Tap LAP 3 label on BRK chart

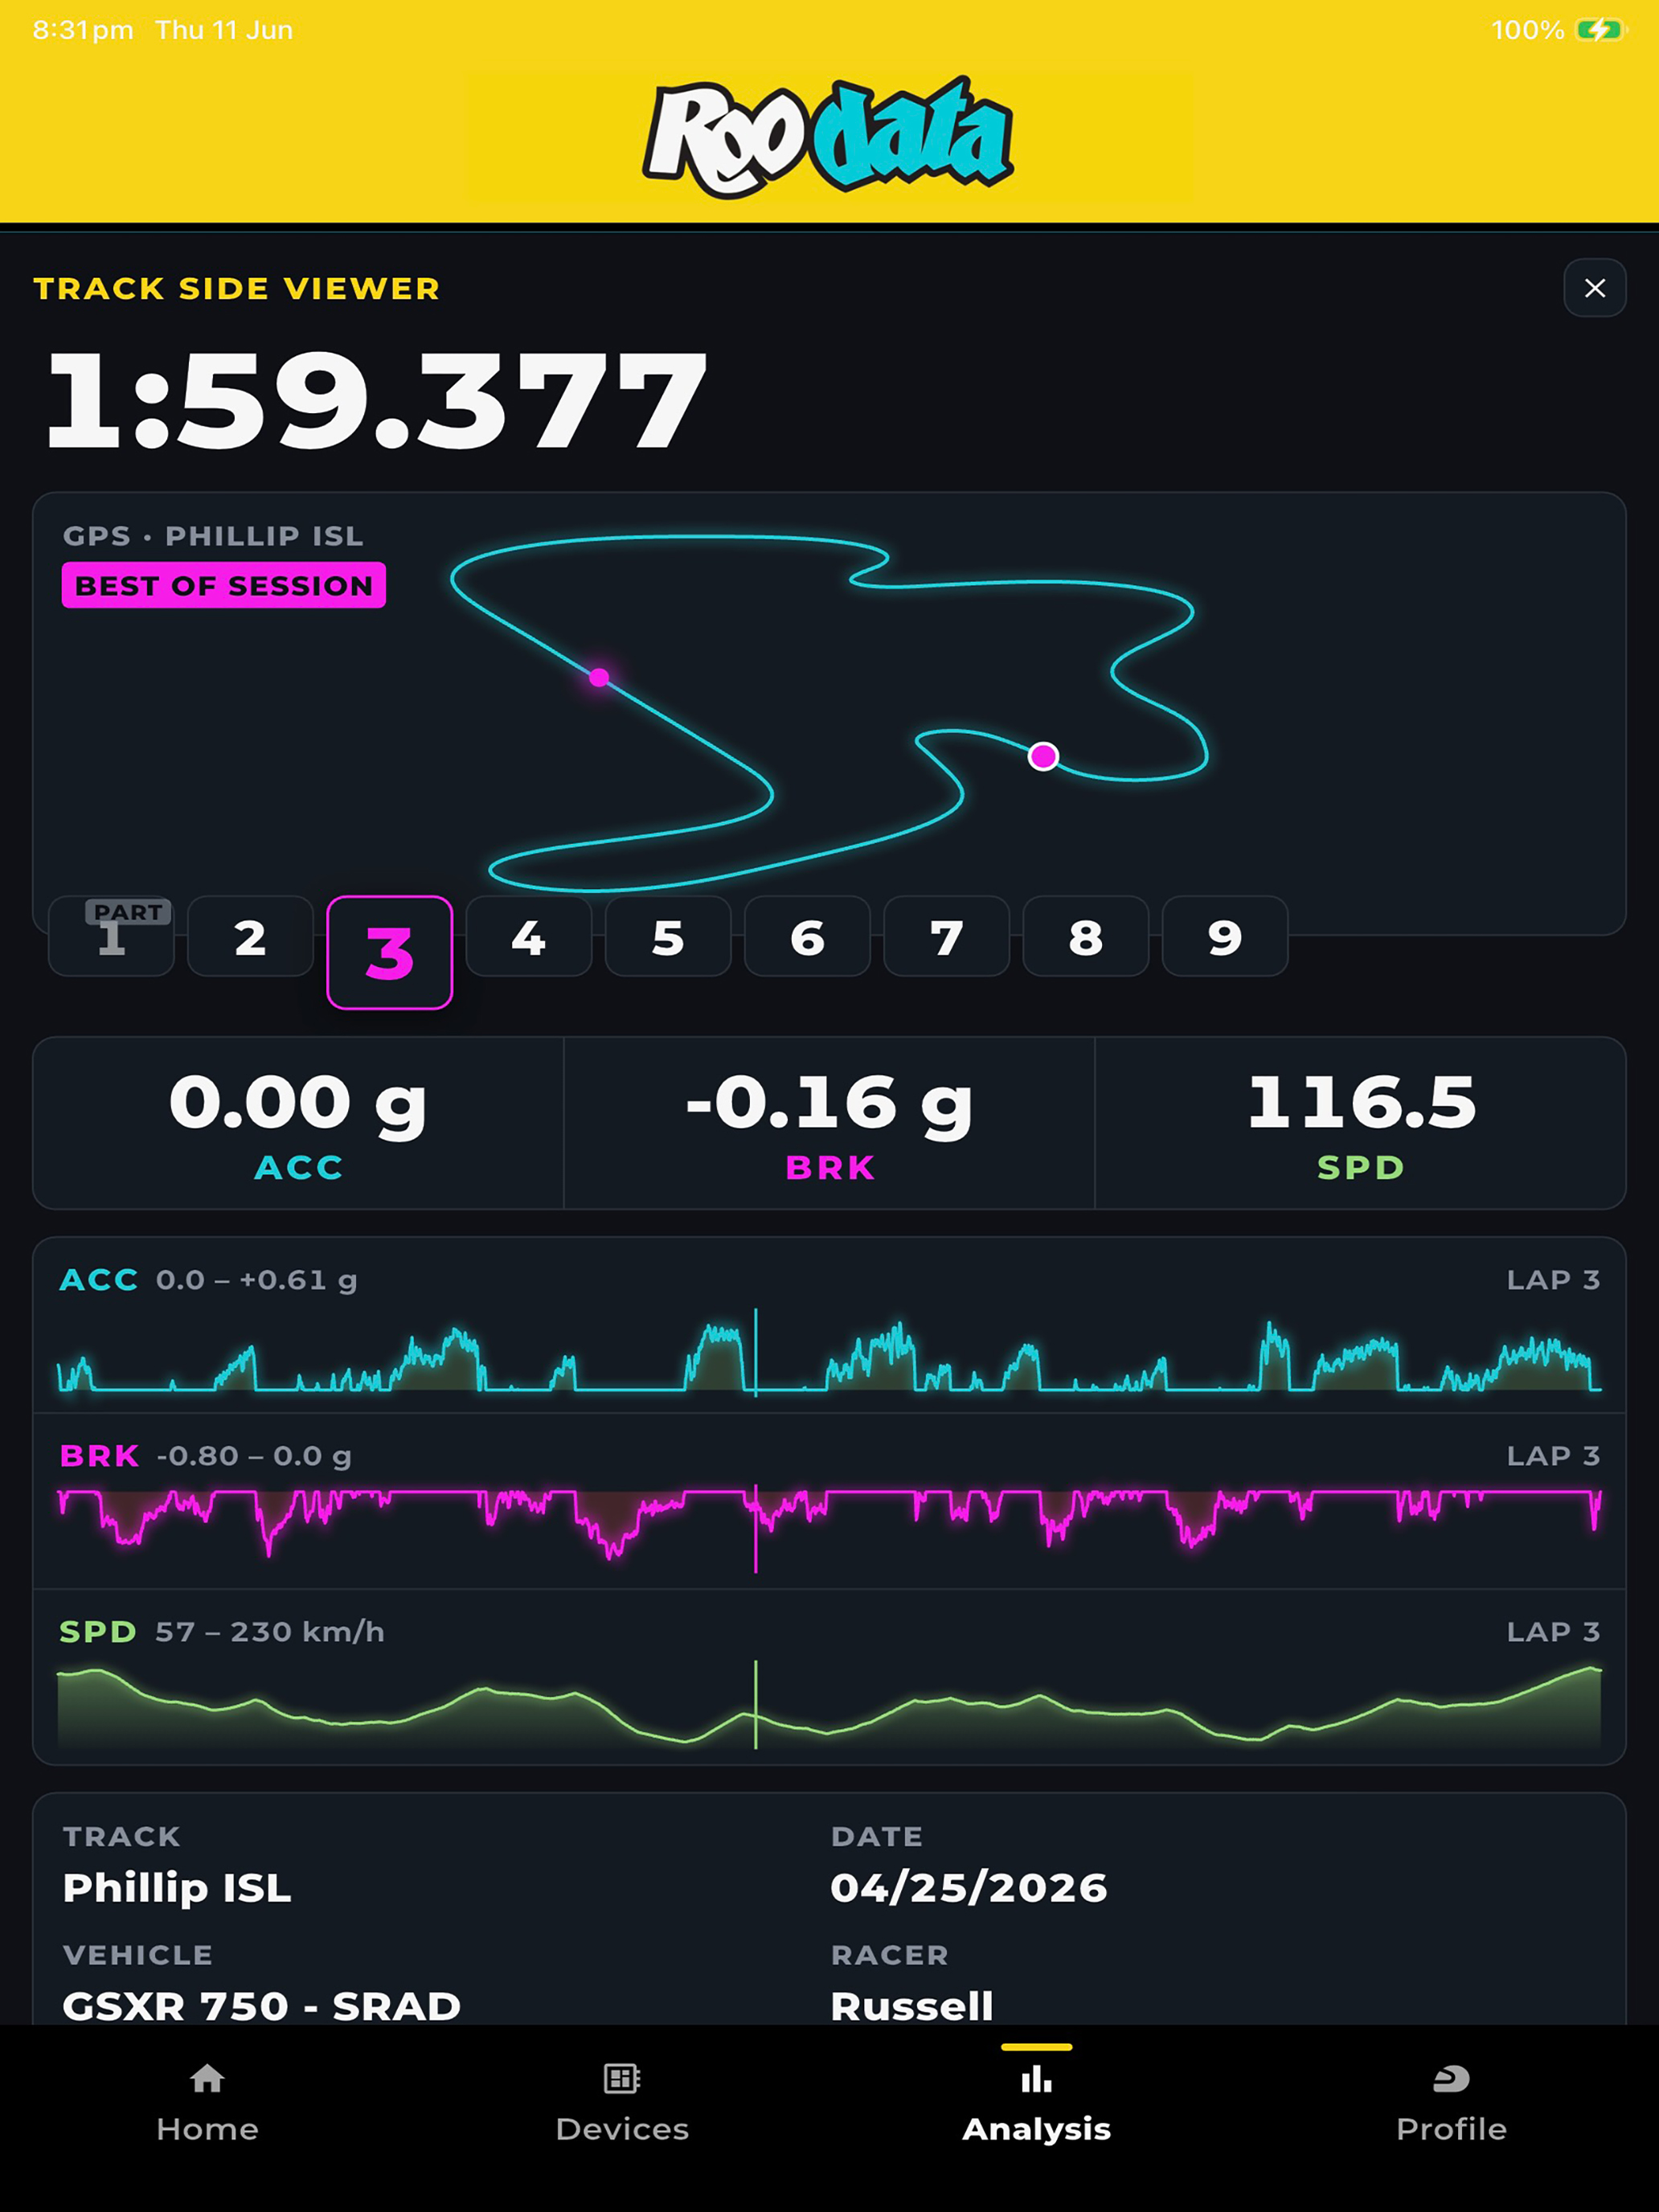pos(1553,1456)
